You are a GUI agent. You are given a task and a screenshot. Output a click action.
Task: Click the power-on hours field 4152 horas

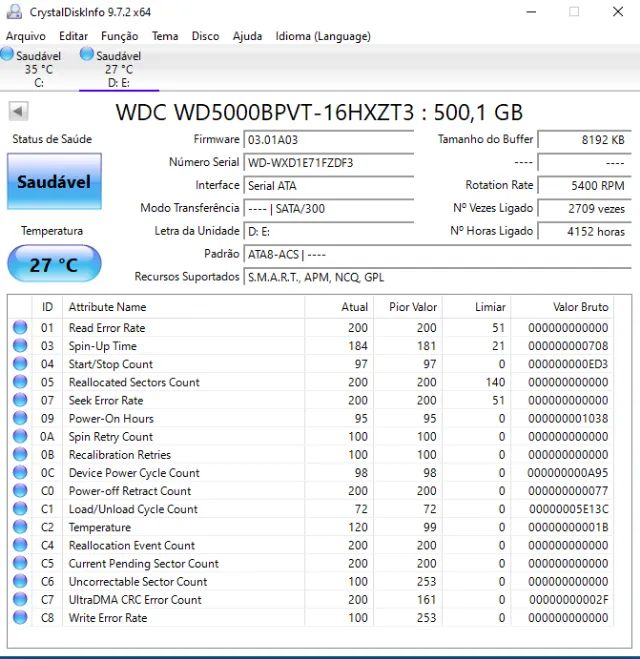pos(585,231)
